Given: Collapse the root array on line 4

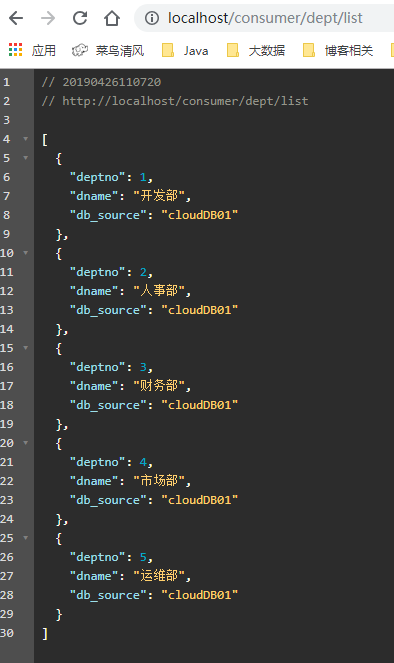Looking at the screenshot, I should pyautogui.click(x=26, y=139).
